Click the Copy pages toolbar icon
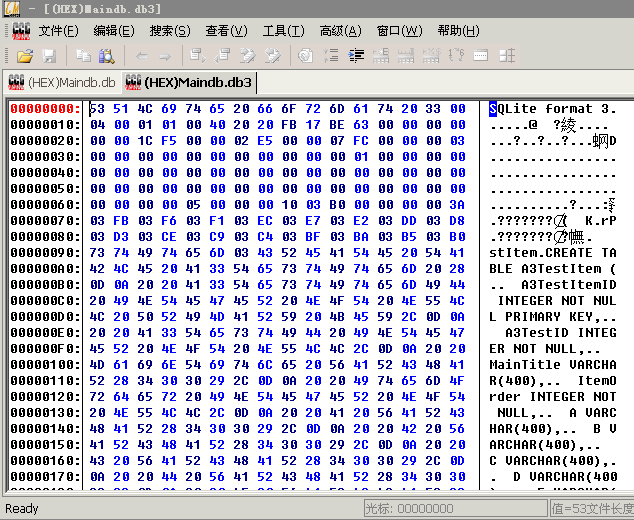634x520 pixels. coord(83,56)
